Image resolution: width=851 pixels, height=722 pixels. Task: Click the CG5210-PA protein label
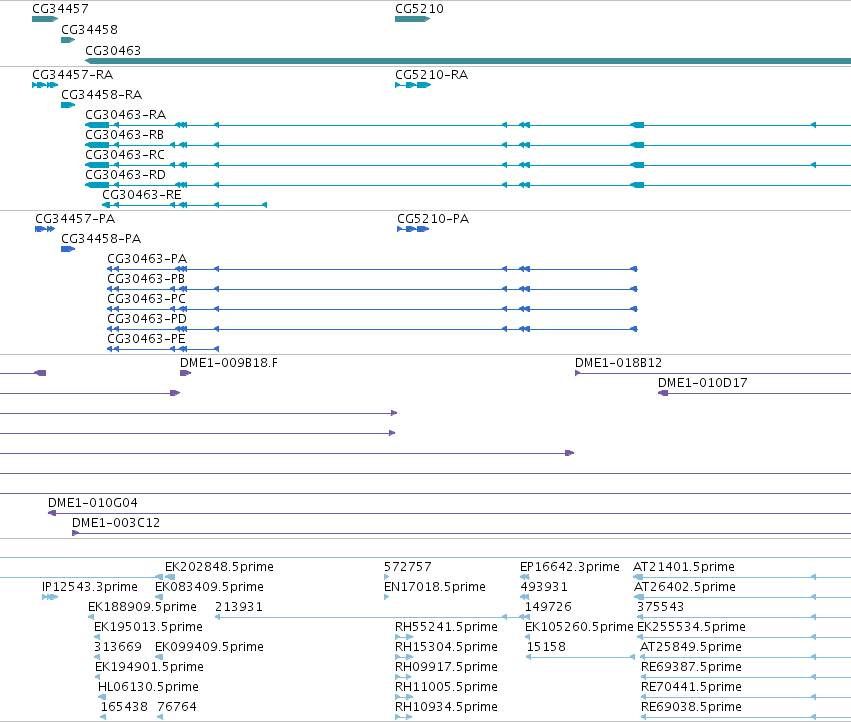tap(433, 219)
